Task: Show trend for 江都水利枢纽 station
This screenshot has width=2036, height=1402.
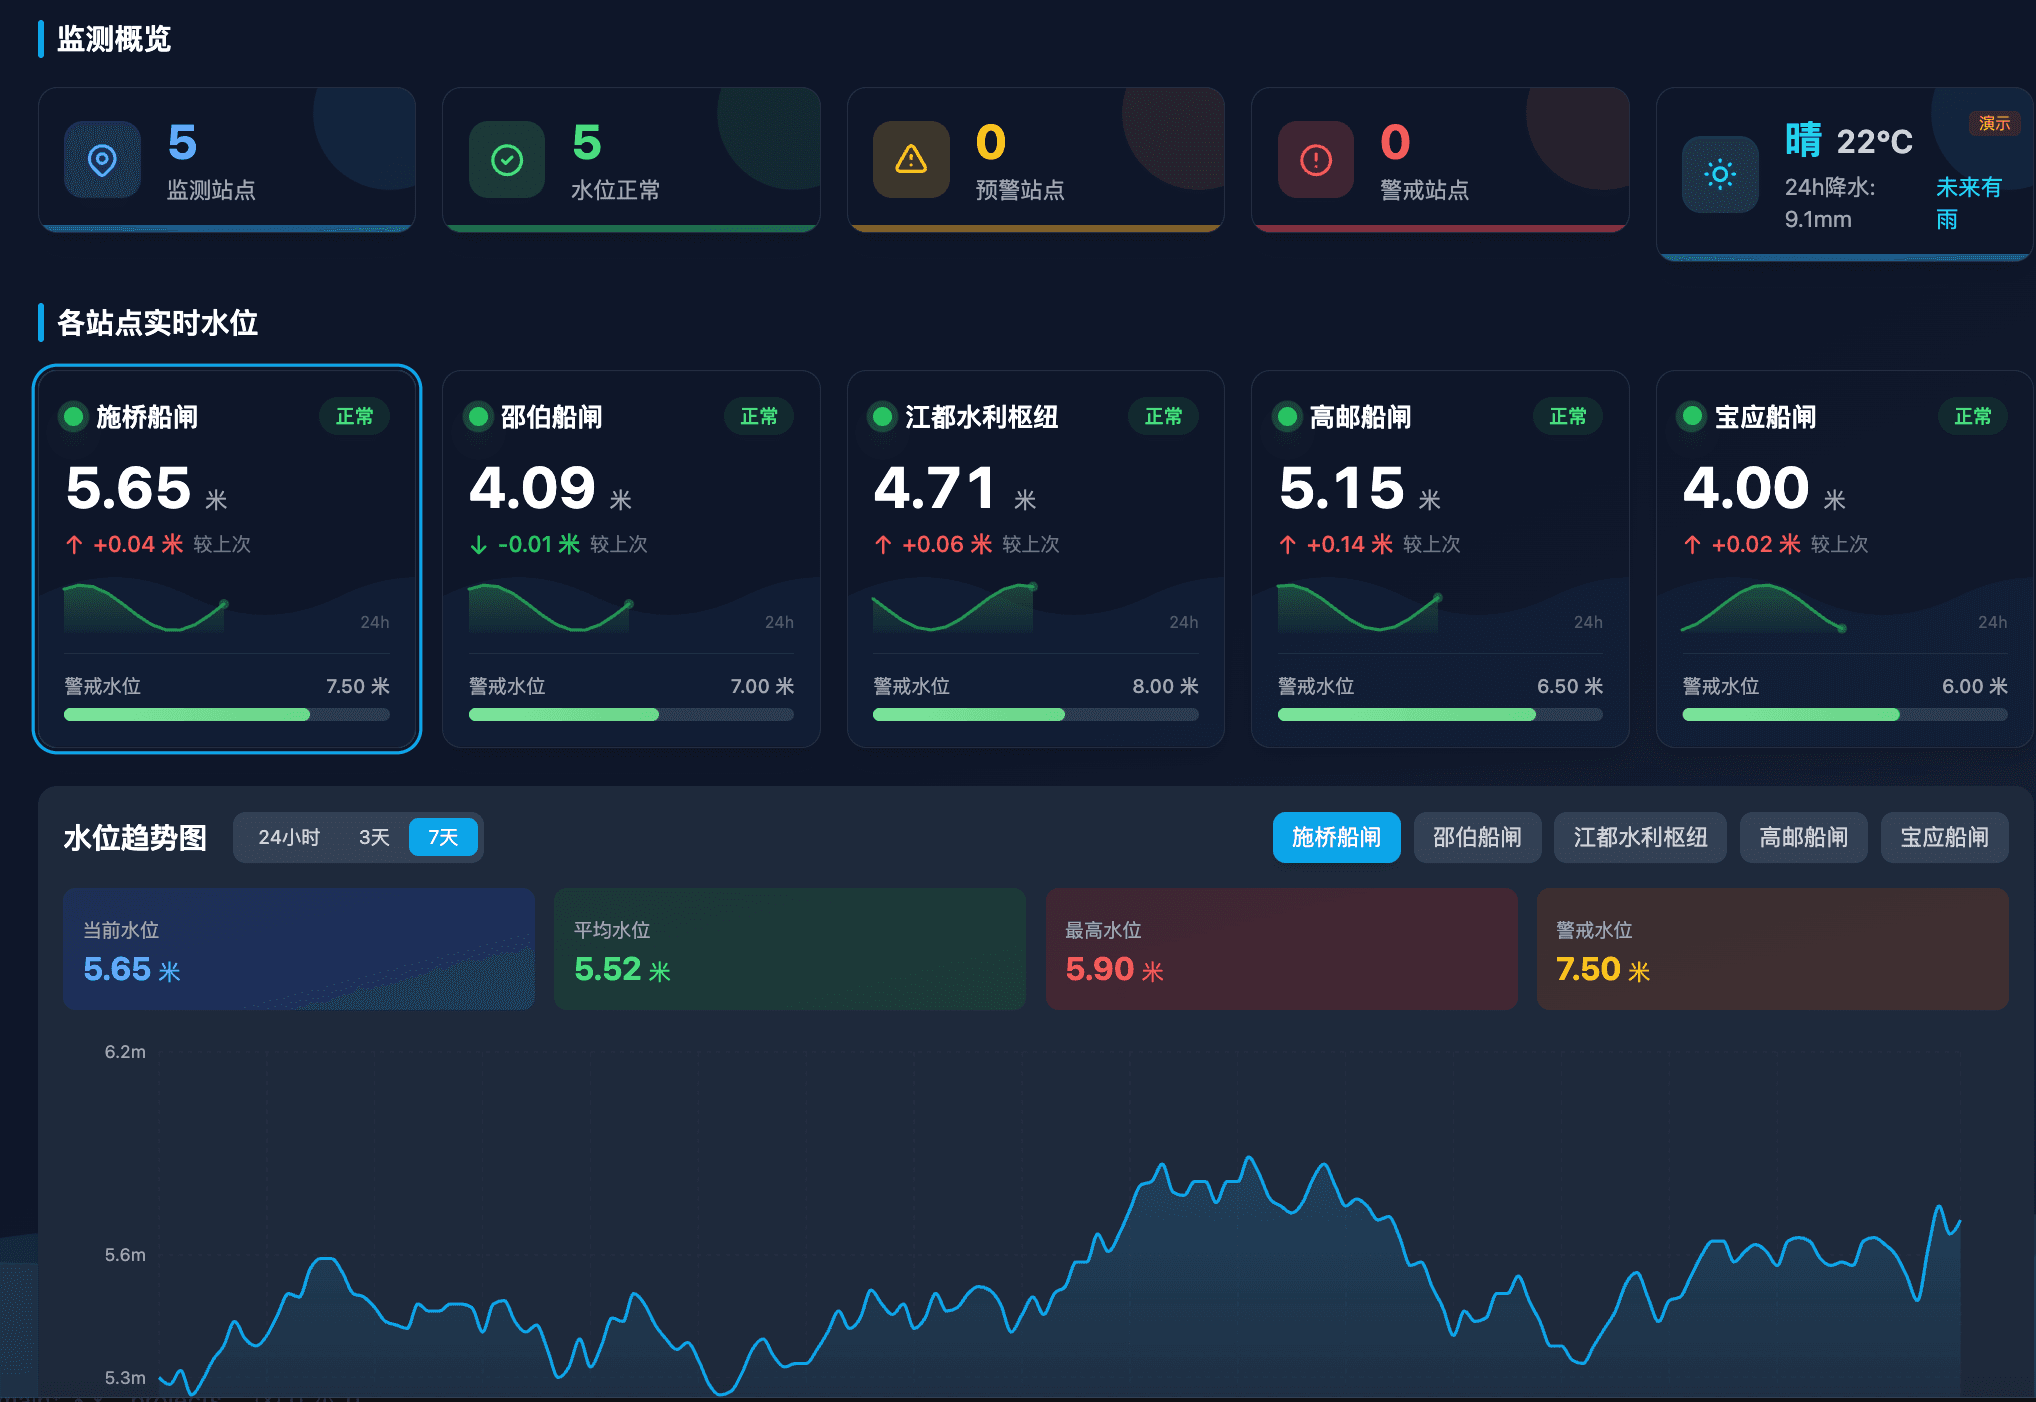Action: click(1640, 838)
